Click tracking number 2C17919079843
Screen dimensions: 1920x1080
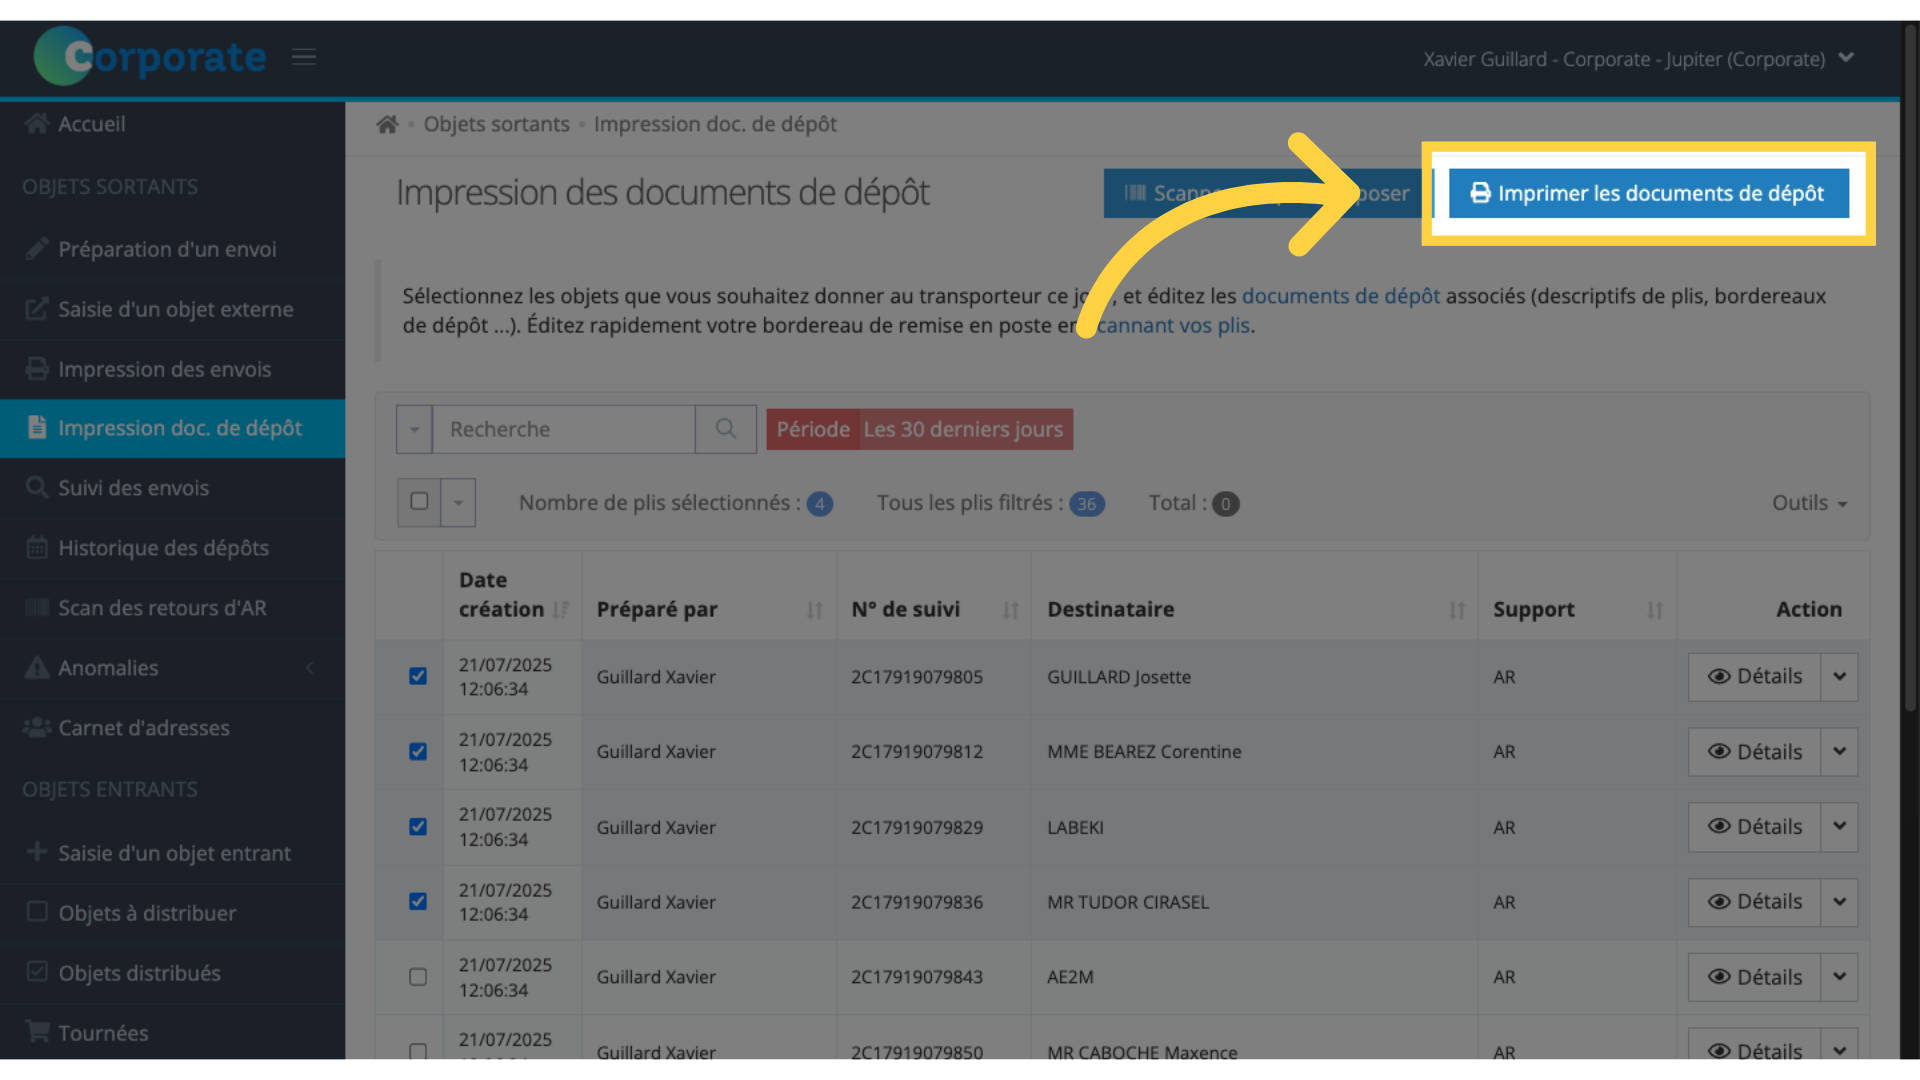point(917,977)
